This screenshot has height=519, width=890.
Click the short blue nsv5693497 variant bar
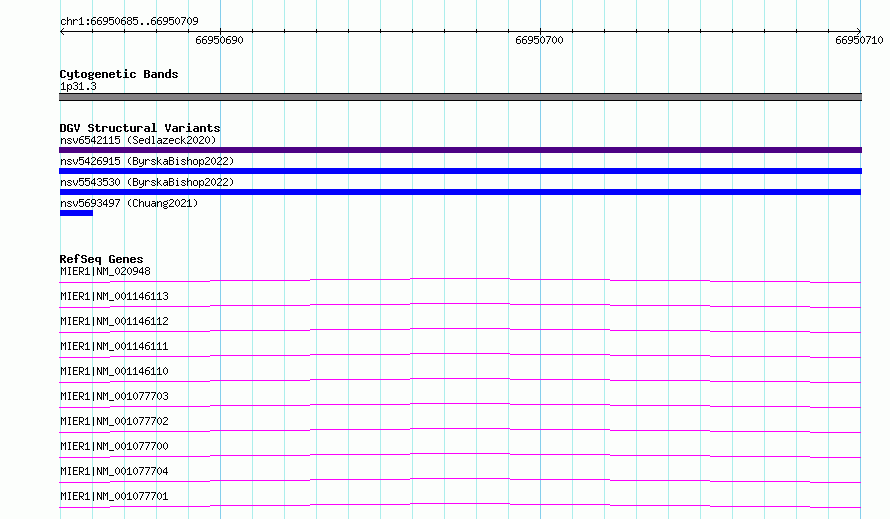[76, 213]
